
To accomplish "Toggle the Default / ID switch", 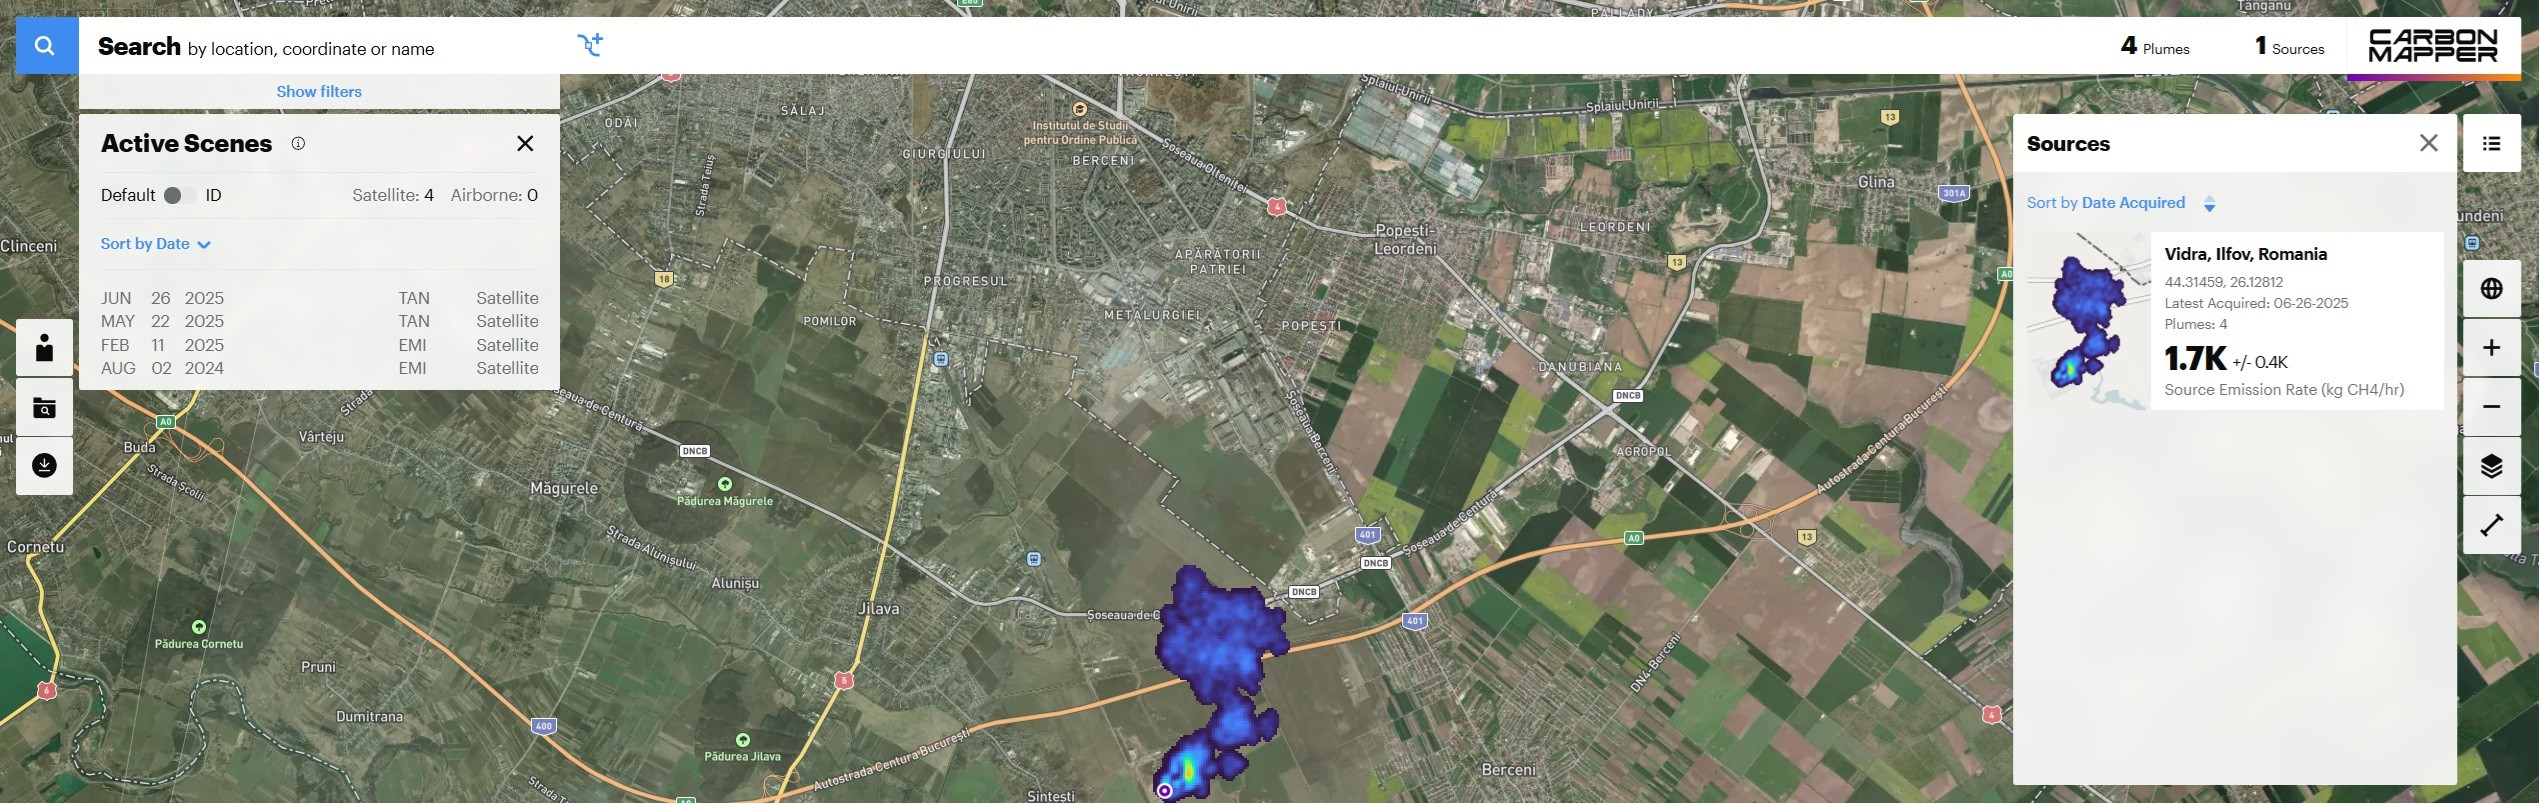I will tap(180, 195).
